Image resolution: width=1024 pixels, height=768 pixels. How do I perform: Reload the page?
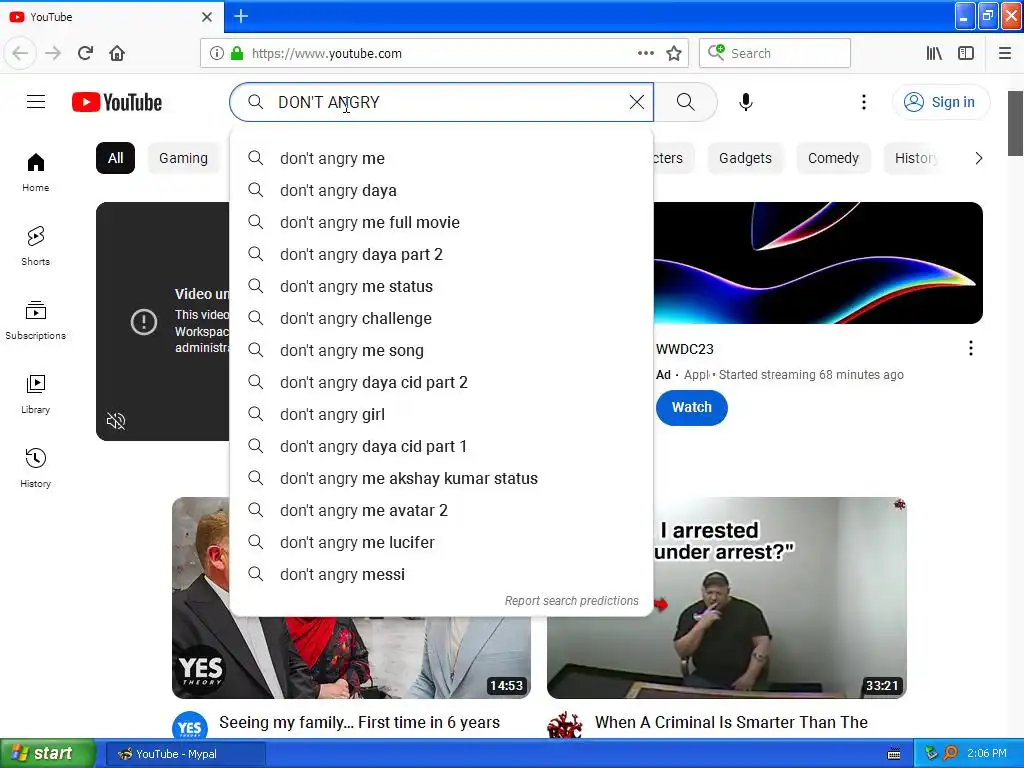(85, 53)
